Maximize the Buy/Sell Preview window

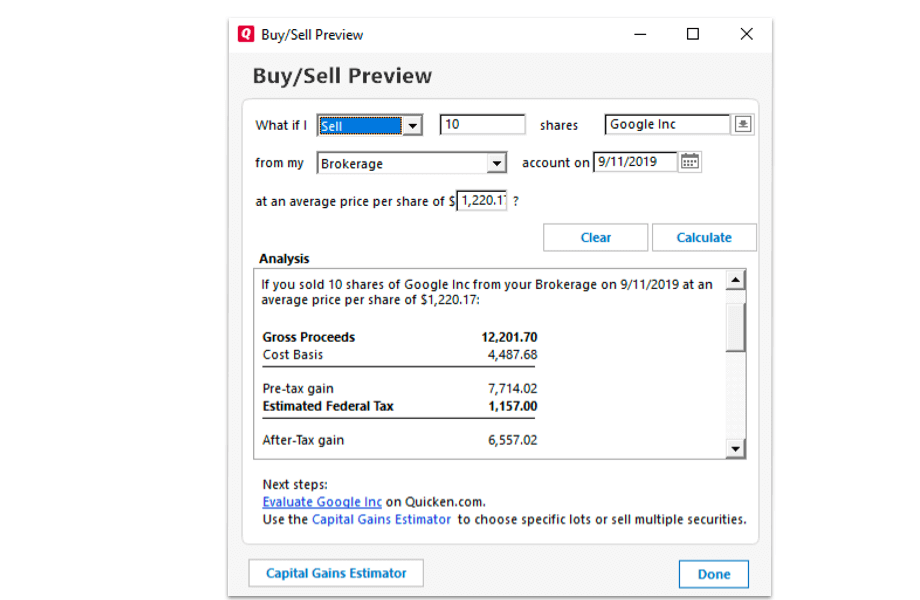tap(693, 34)
